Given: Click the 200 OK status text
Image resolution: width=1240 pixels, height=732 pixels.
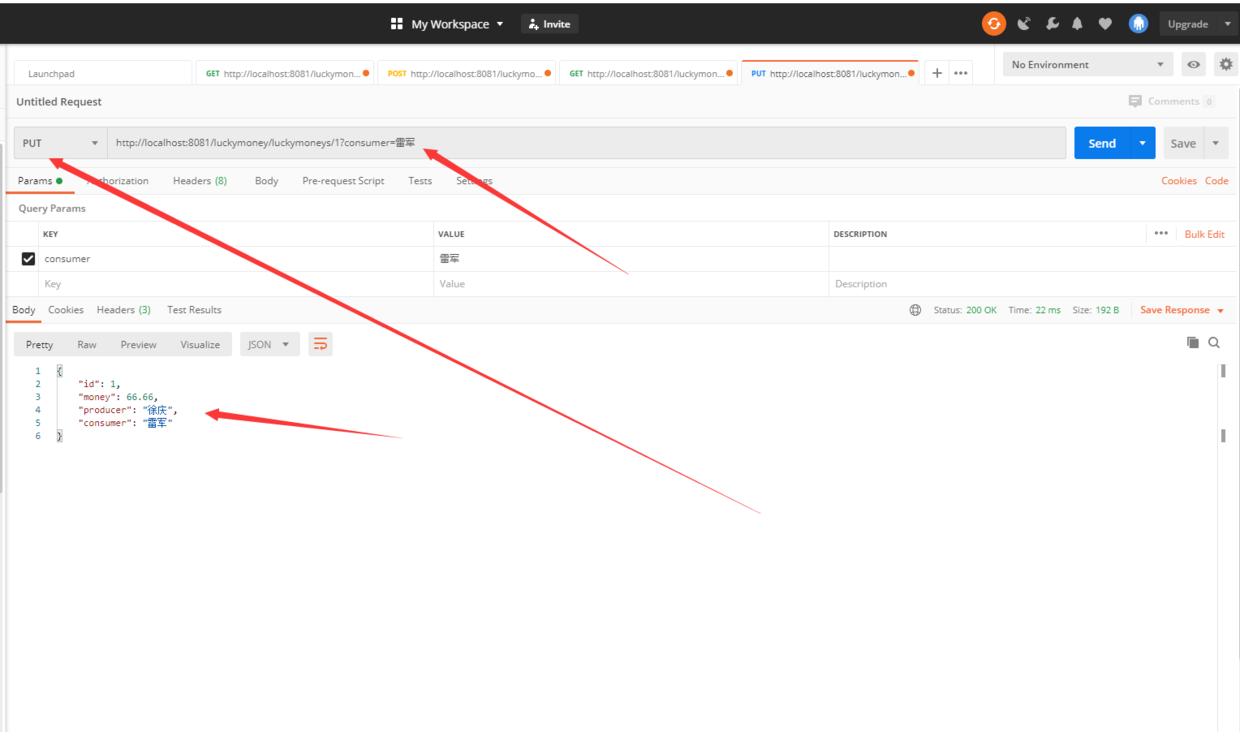Looking at the screenshot, I should (981, 310).
